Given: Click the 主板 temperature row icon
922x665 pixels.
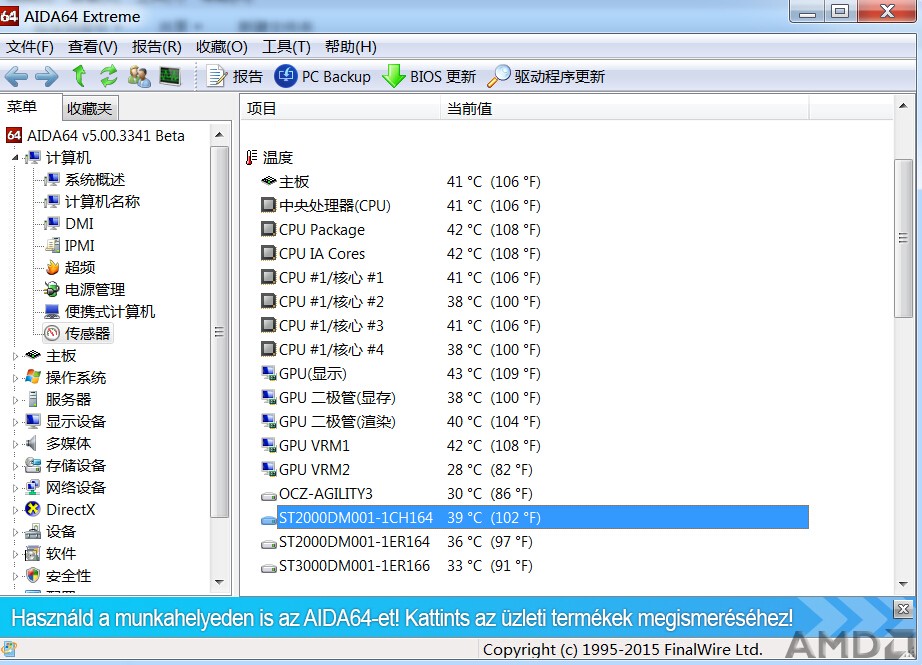Looking at the screenshot, I should click(x=269, y=181).
